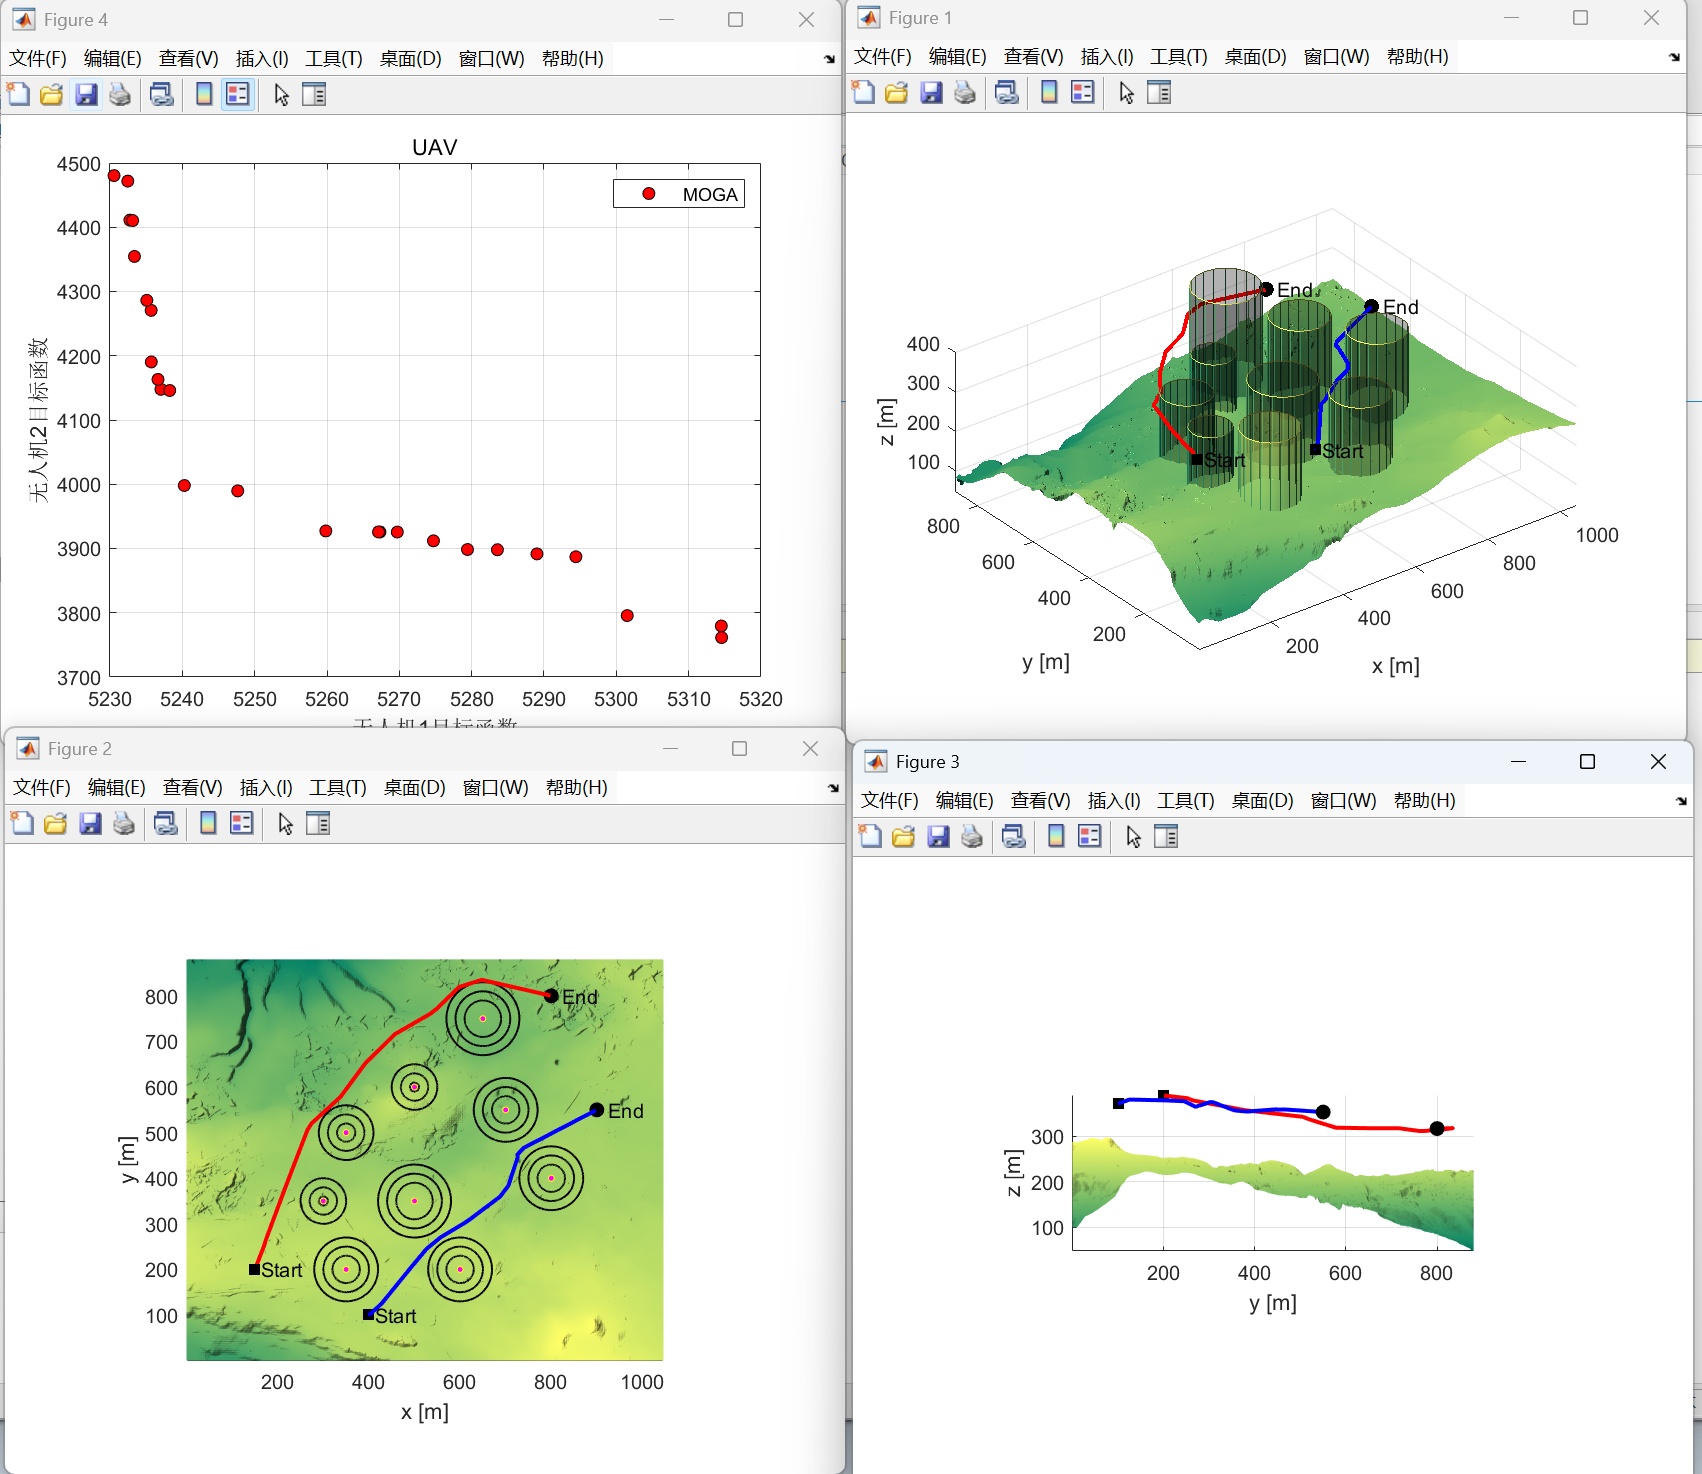Open Property Inspector in Figure 1 toolbar
Image resolution: width=1702 pixels, height=1474 pixels.
pyautogui.click(x=1159, y=93)
